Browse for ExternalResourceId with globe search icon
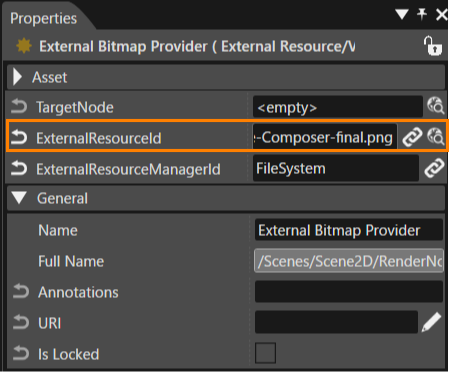Image resolution: width=449 pixels, height=372 pixels. 436,137
